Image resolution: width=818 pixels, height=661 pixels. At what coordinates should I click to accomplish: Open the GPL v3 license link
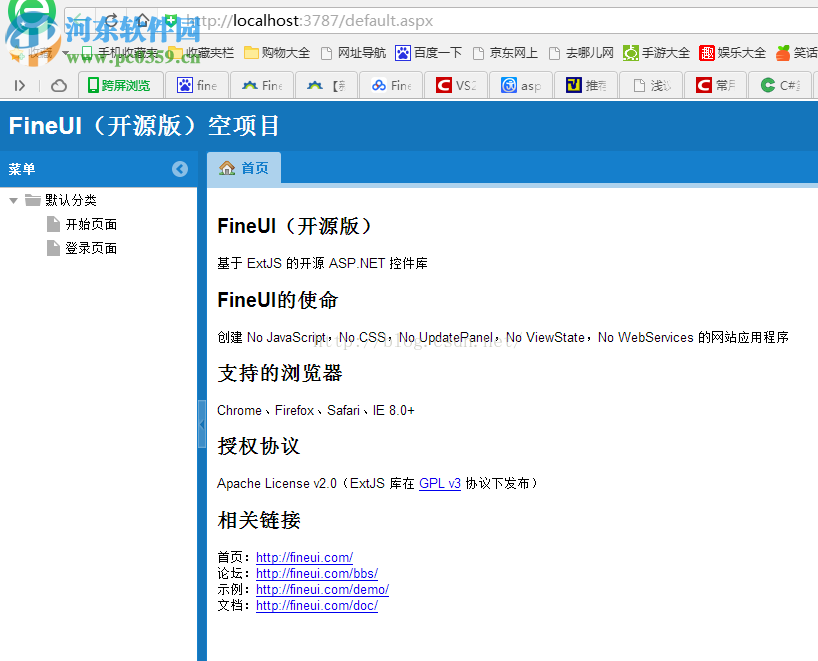(439, 483)
